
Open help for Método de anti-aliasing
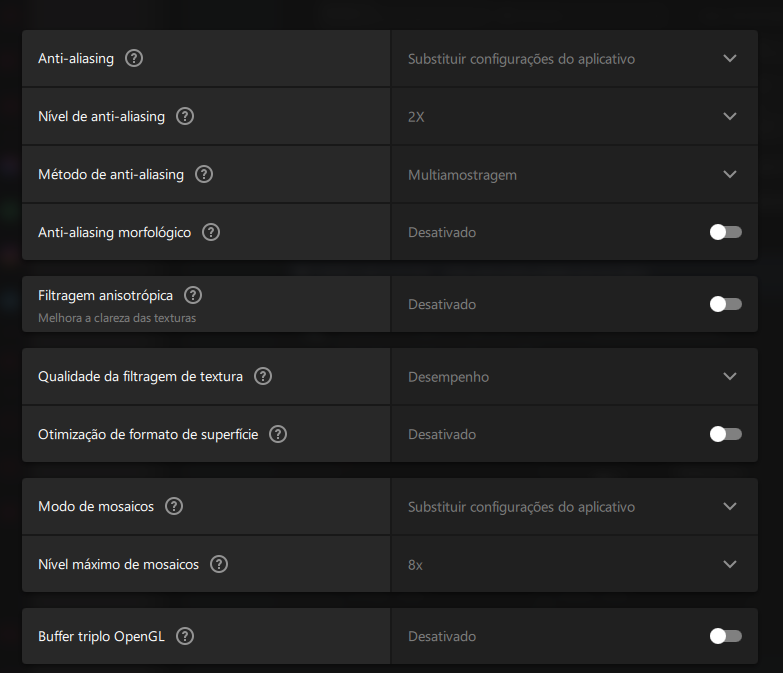(x=204, y=174)
